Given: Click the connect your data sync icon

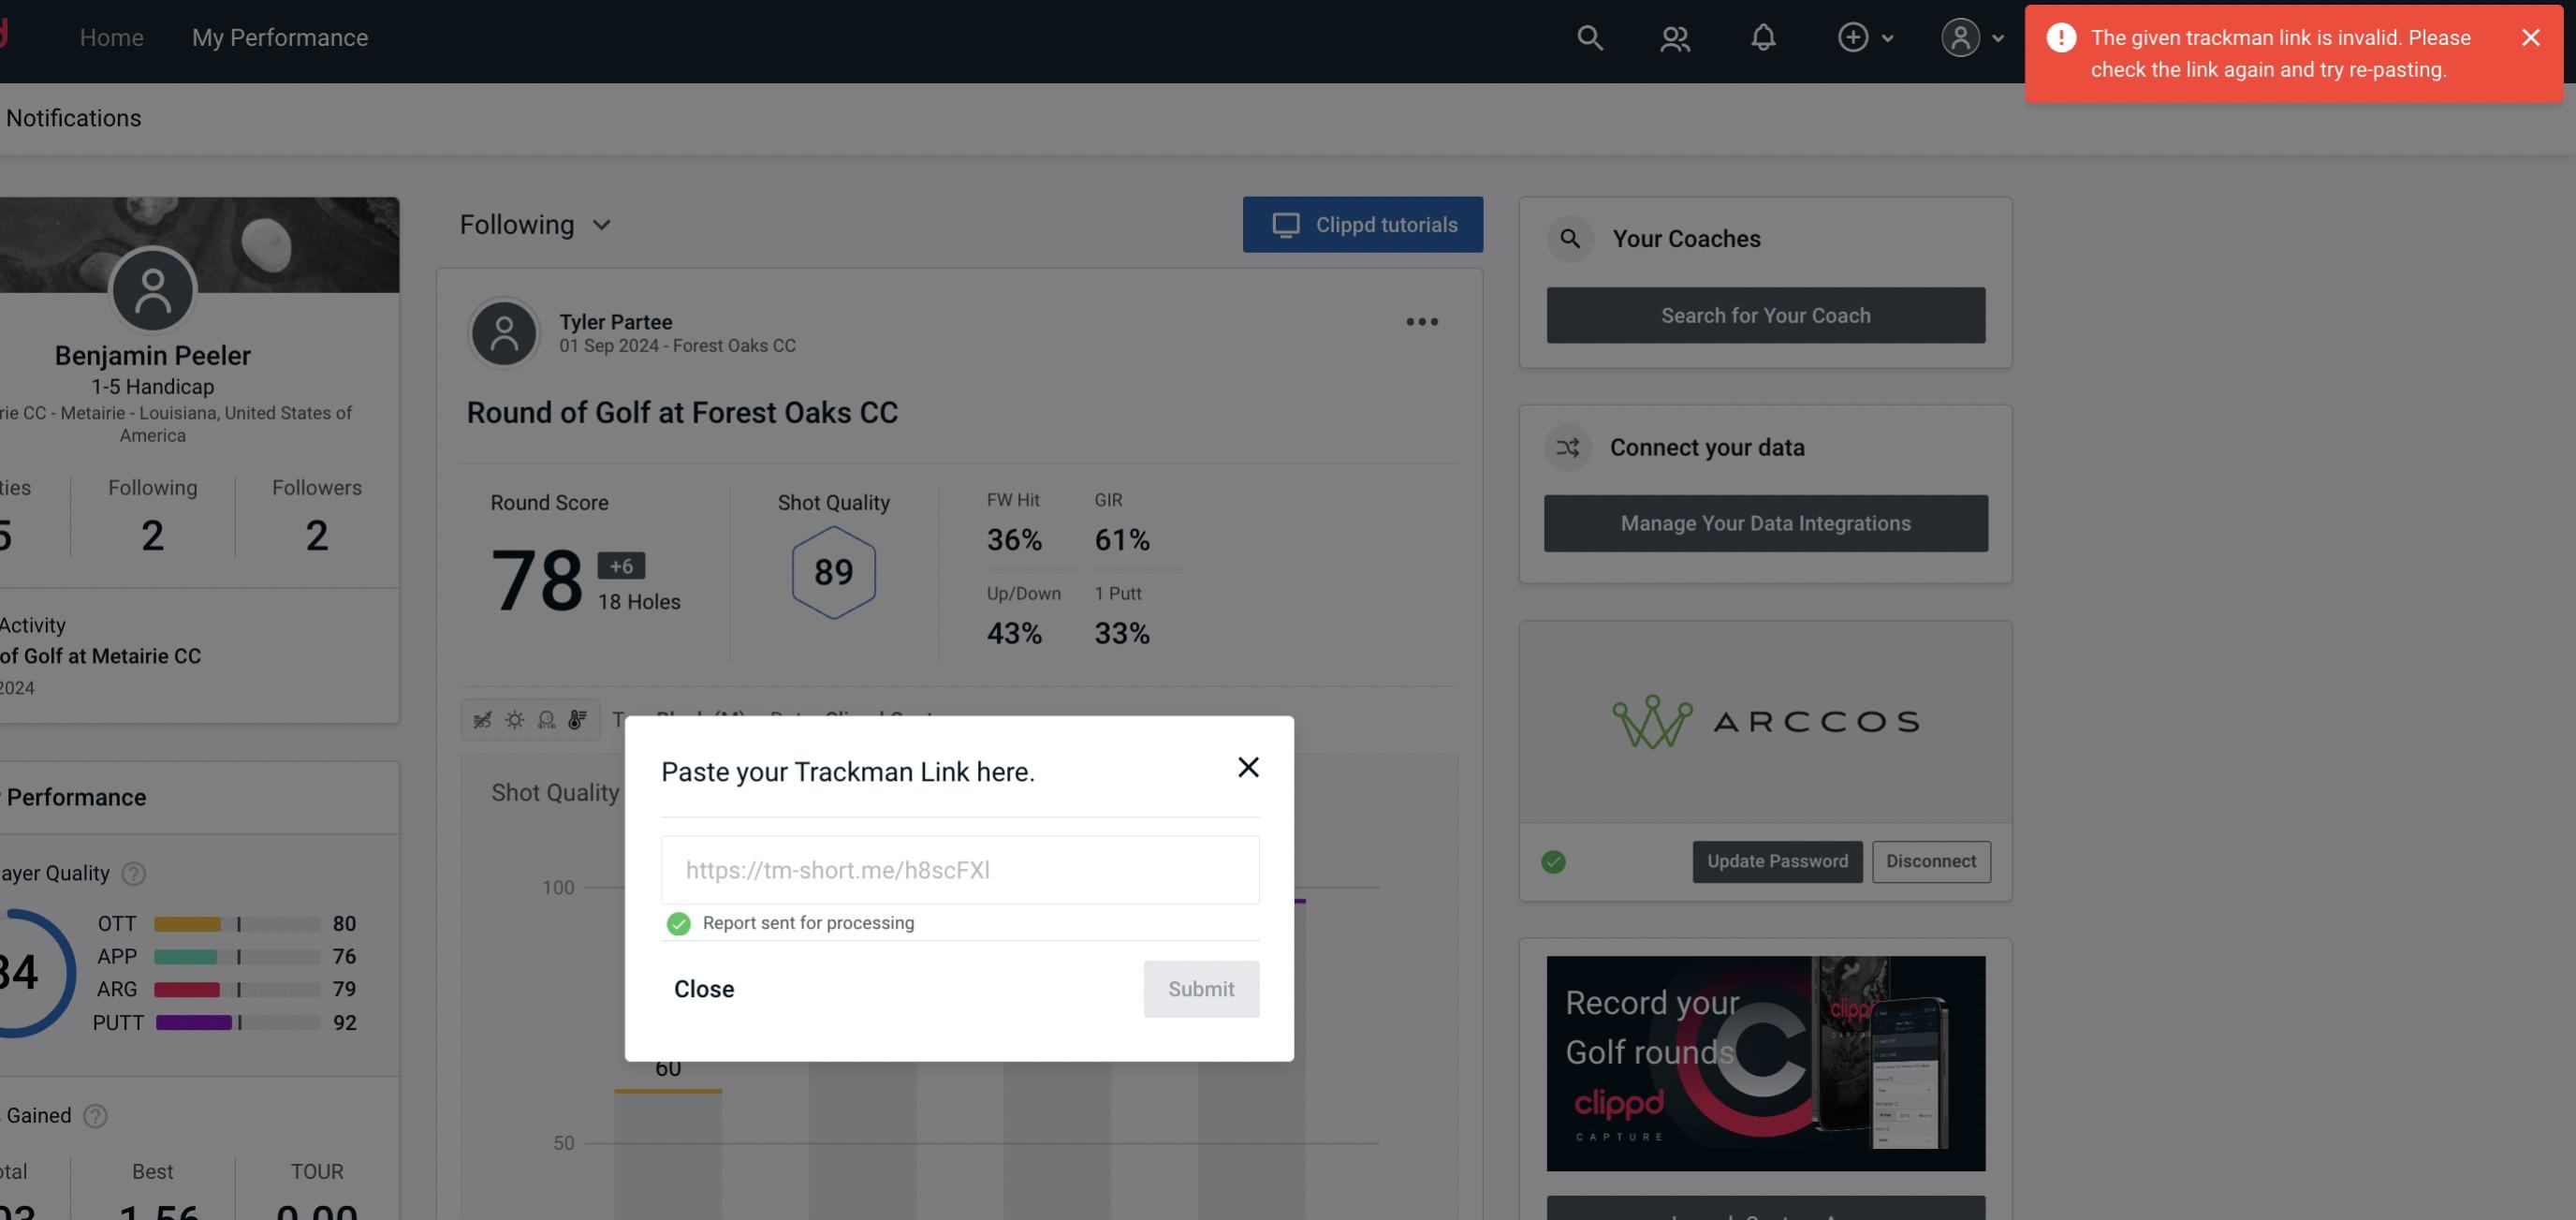Looking at the screenshot, I should tap(1567, 448).
